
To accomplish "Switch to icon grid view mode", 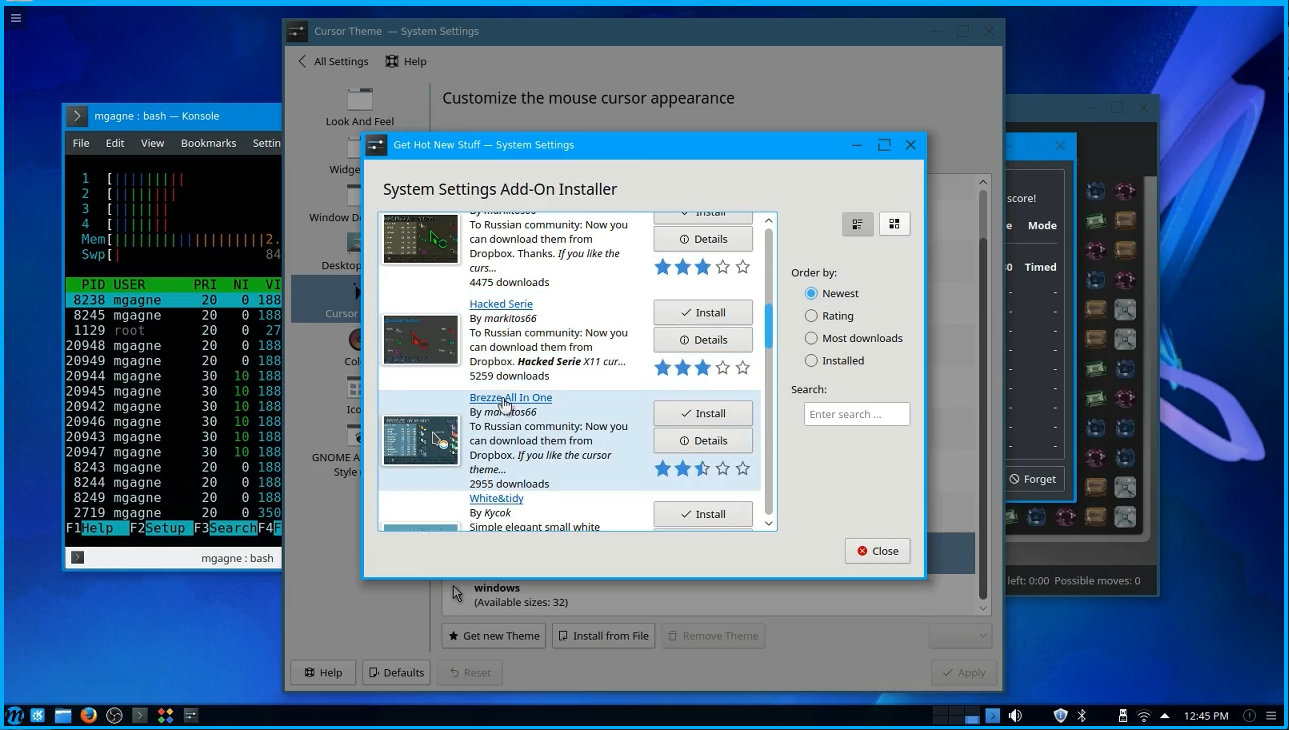I will coord(894,224).
